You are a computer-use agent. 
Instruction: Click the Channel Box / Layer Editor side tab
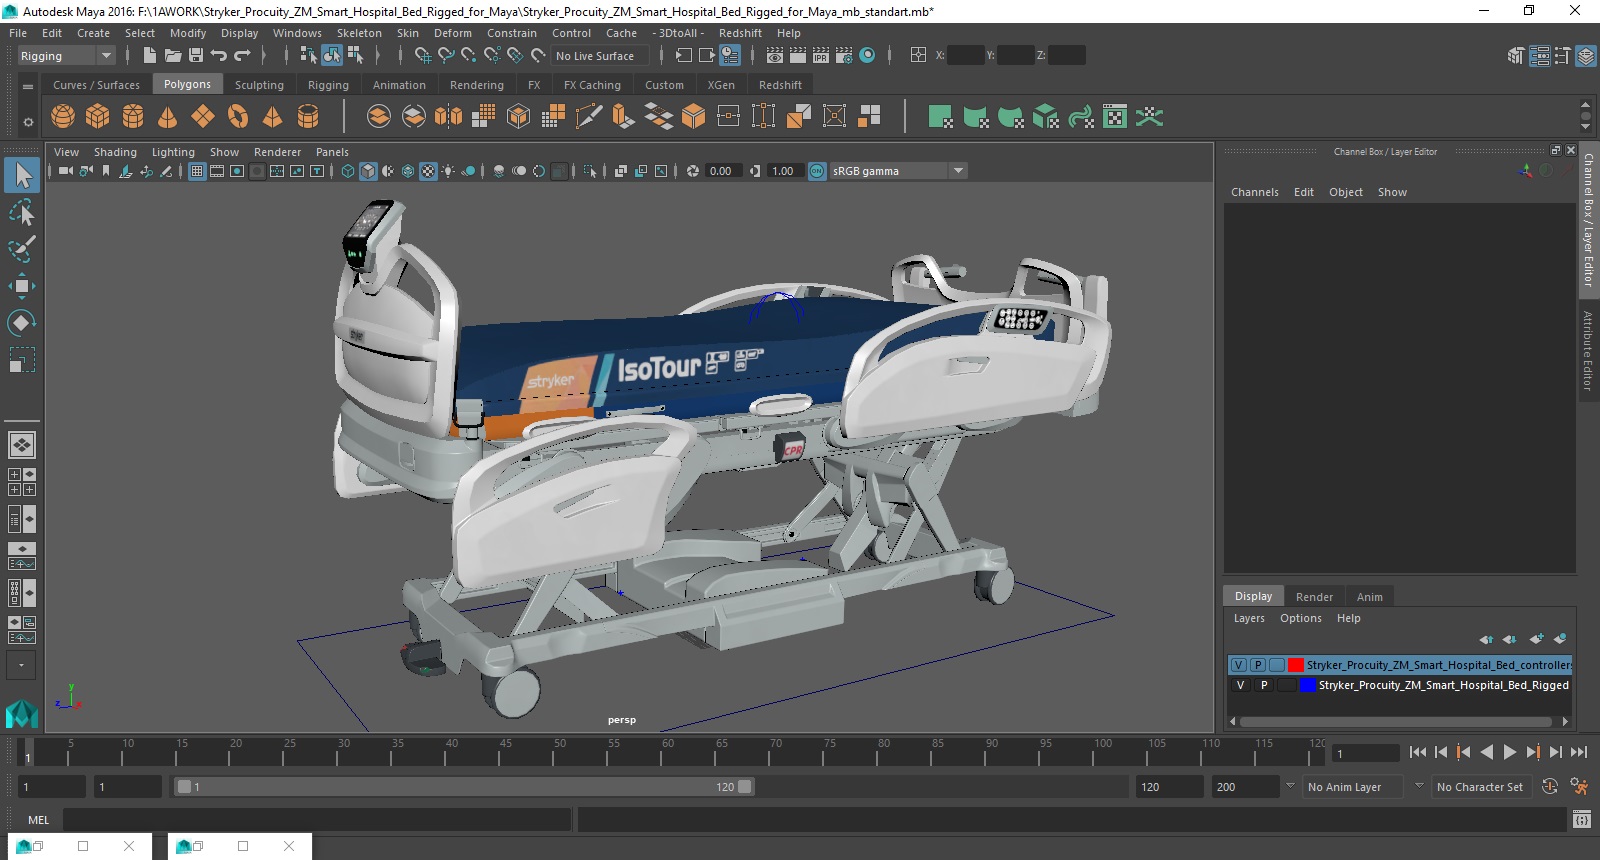click(x=1588, y=219)
